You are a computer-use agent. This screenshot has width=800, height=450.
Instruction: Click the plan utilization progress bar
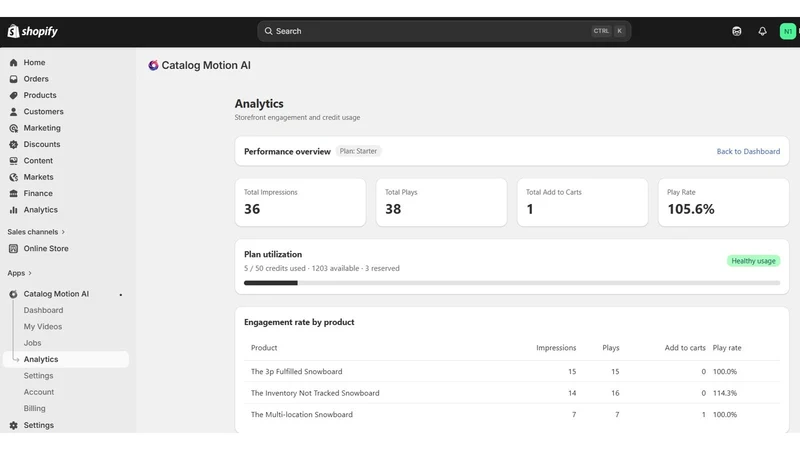coord(512,283)
